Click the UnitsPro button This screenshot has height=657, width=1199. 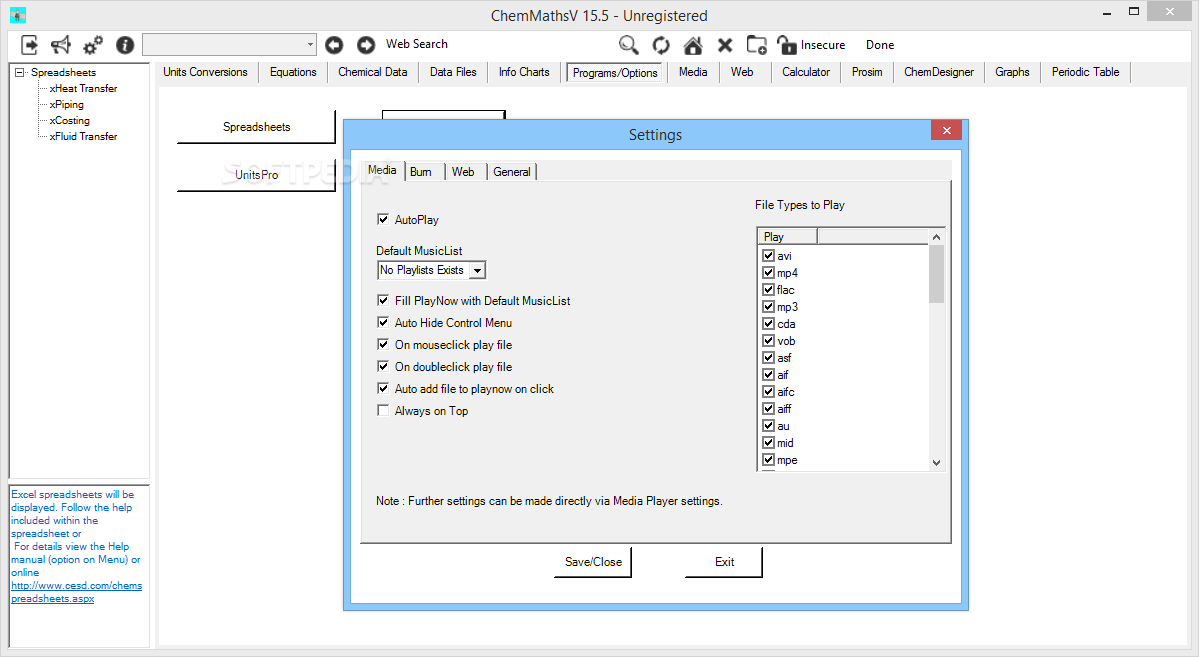[256, 174]
